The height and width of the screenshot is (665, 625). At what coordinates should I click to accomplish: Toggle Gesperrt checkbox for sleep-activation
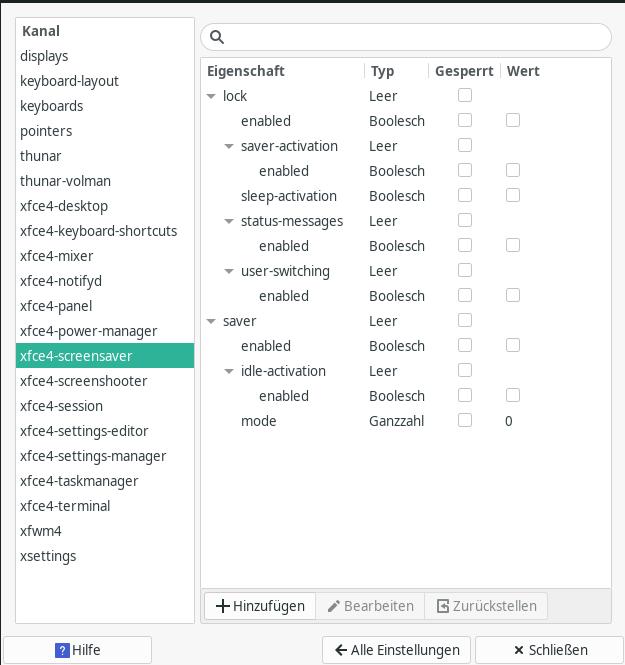(x=465, y=195)
